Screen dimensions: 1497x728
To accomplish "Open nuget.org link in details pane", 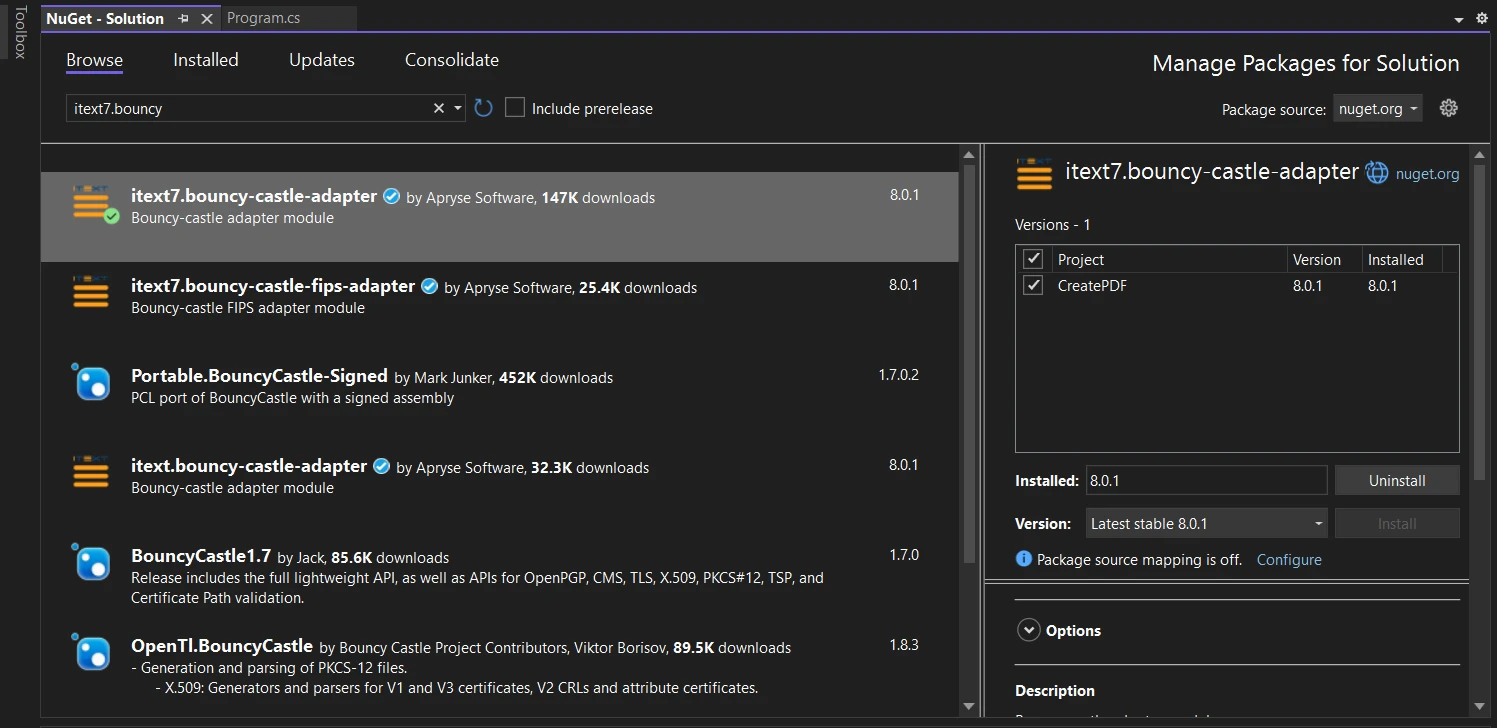I will pyautogui.click(x=1427, y=173).
